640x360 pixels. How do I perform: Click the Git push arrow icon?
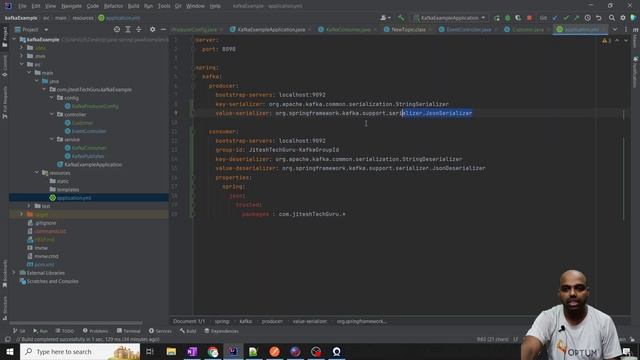[576, 18]
